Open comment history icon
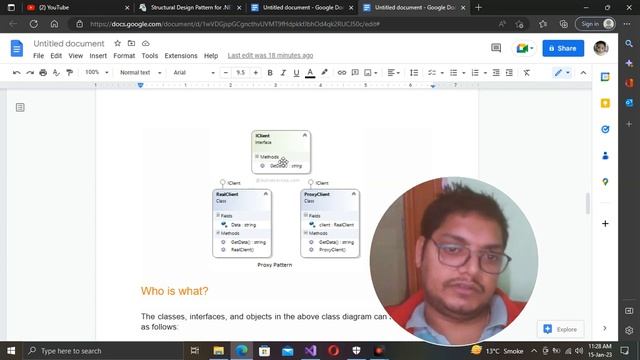 point(496,48)
